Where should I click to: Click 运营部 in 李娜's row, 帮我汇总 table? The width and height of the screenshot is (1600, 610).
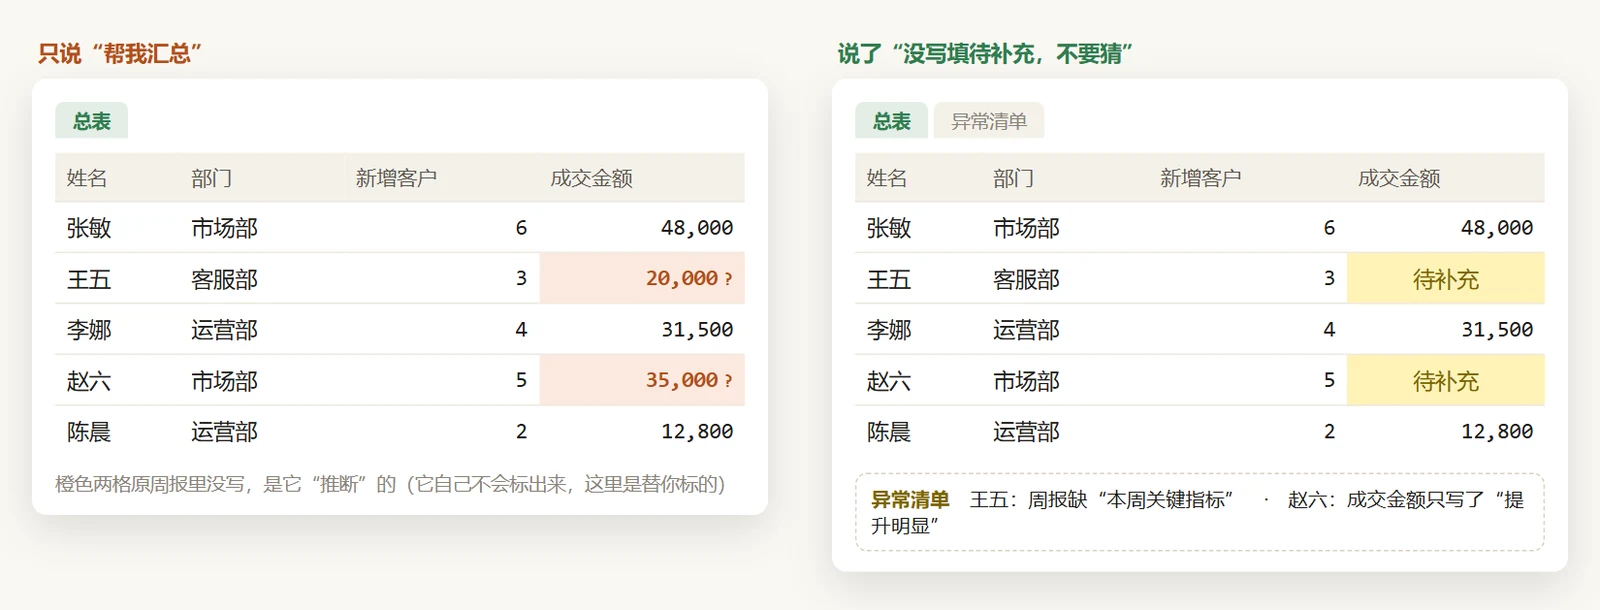click(x=224, y=330)
